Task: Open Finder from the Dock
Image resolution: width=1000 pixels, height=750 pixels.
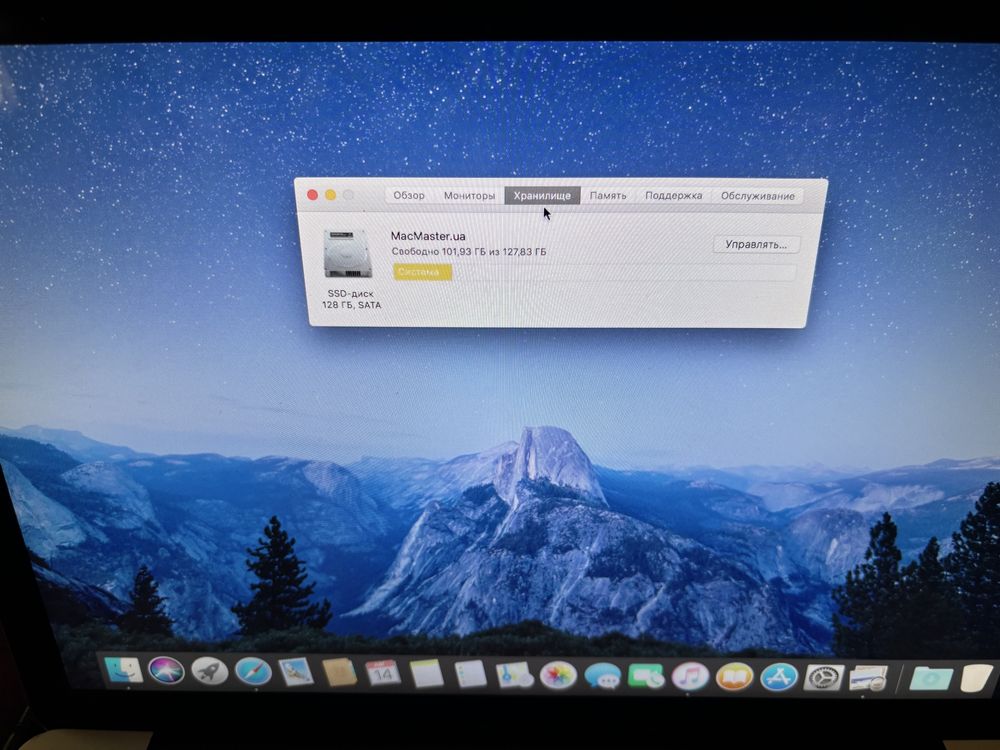Action: [123, 670]
